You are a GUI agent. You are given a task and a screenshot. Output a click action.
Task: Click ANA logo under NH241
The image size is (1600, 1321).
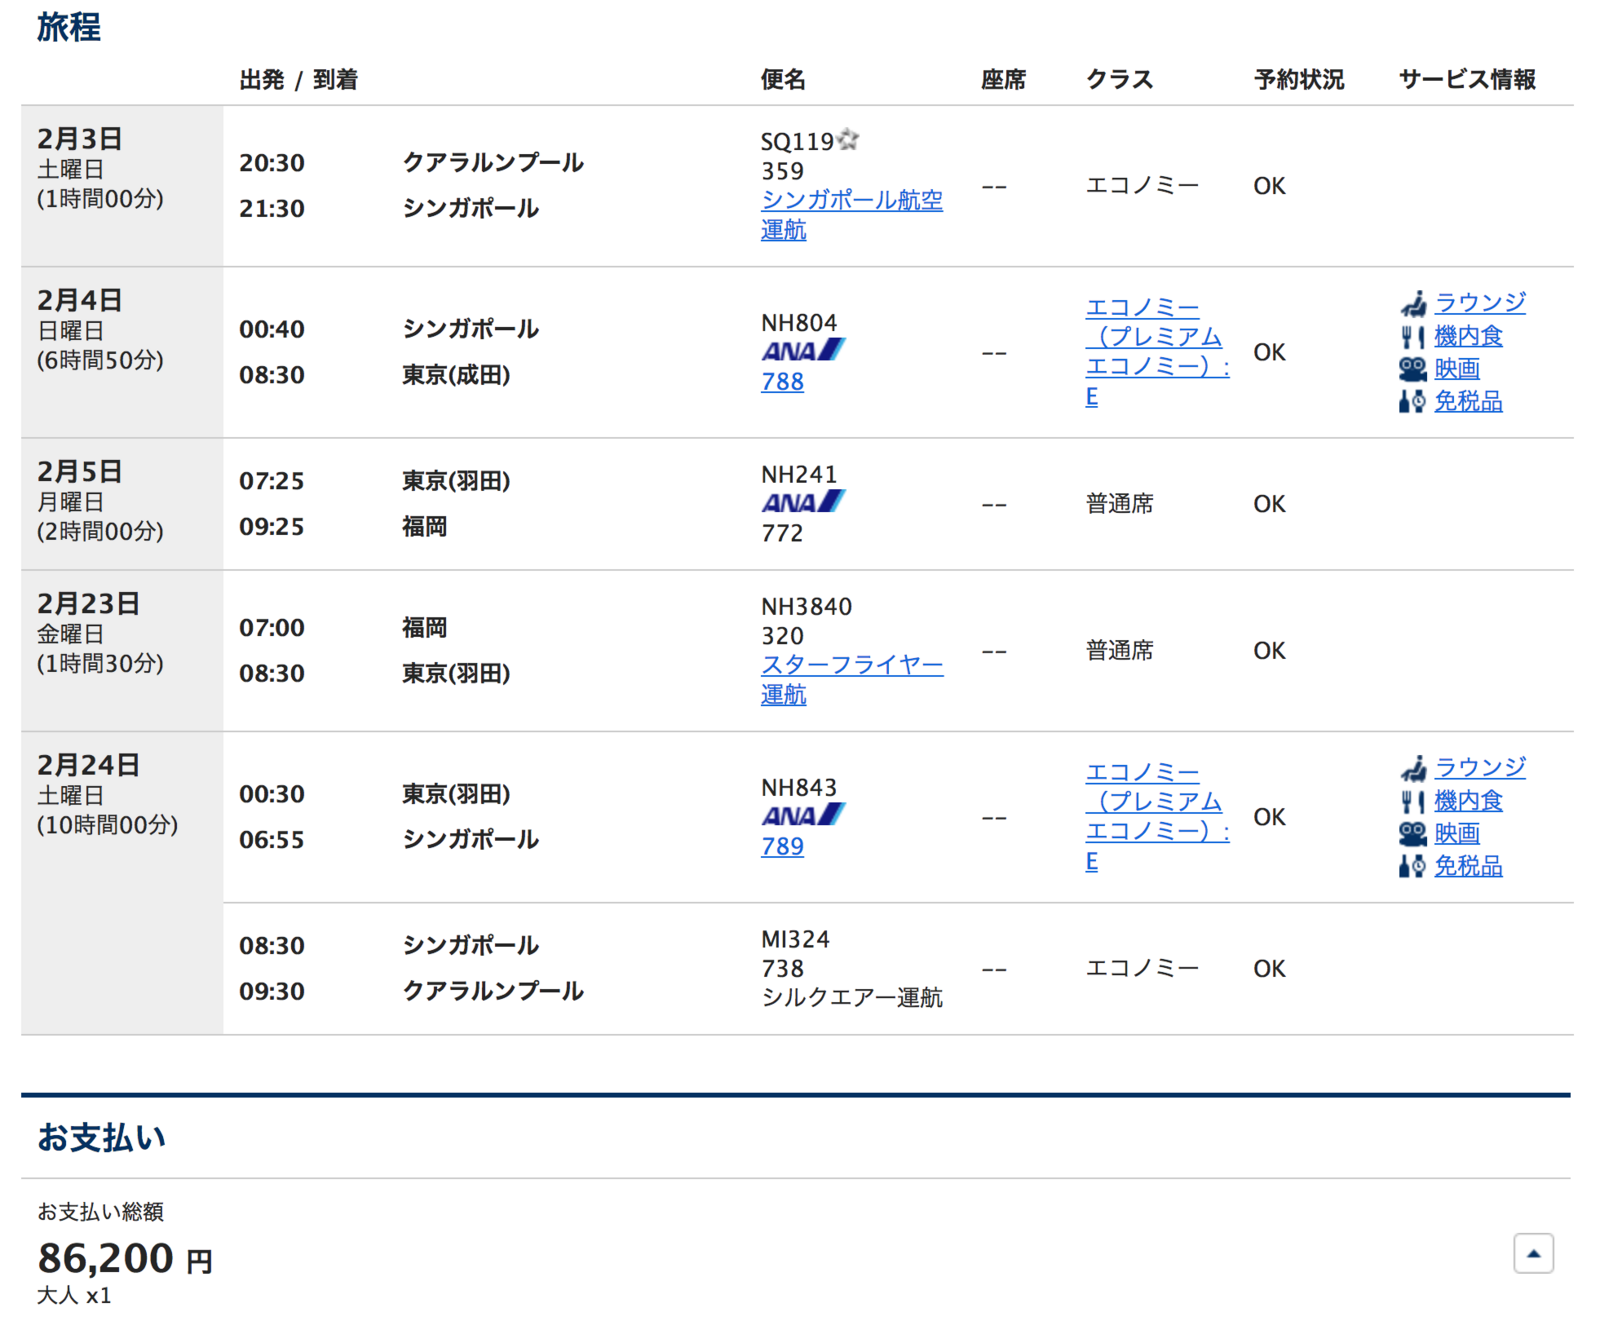pyautogui.click(x=803, y=502)
